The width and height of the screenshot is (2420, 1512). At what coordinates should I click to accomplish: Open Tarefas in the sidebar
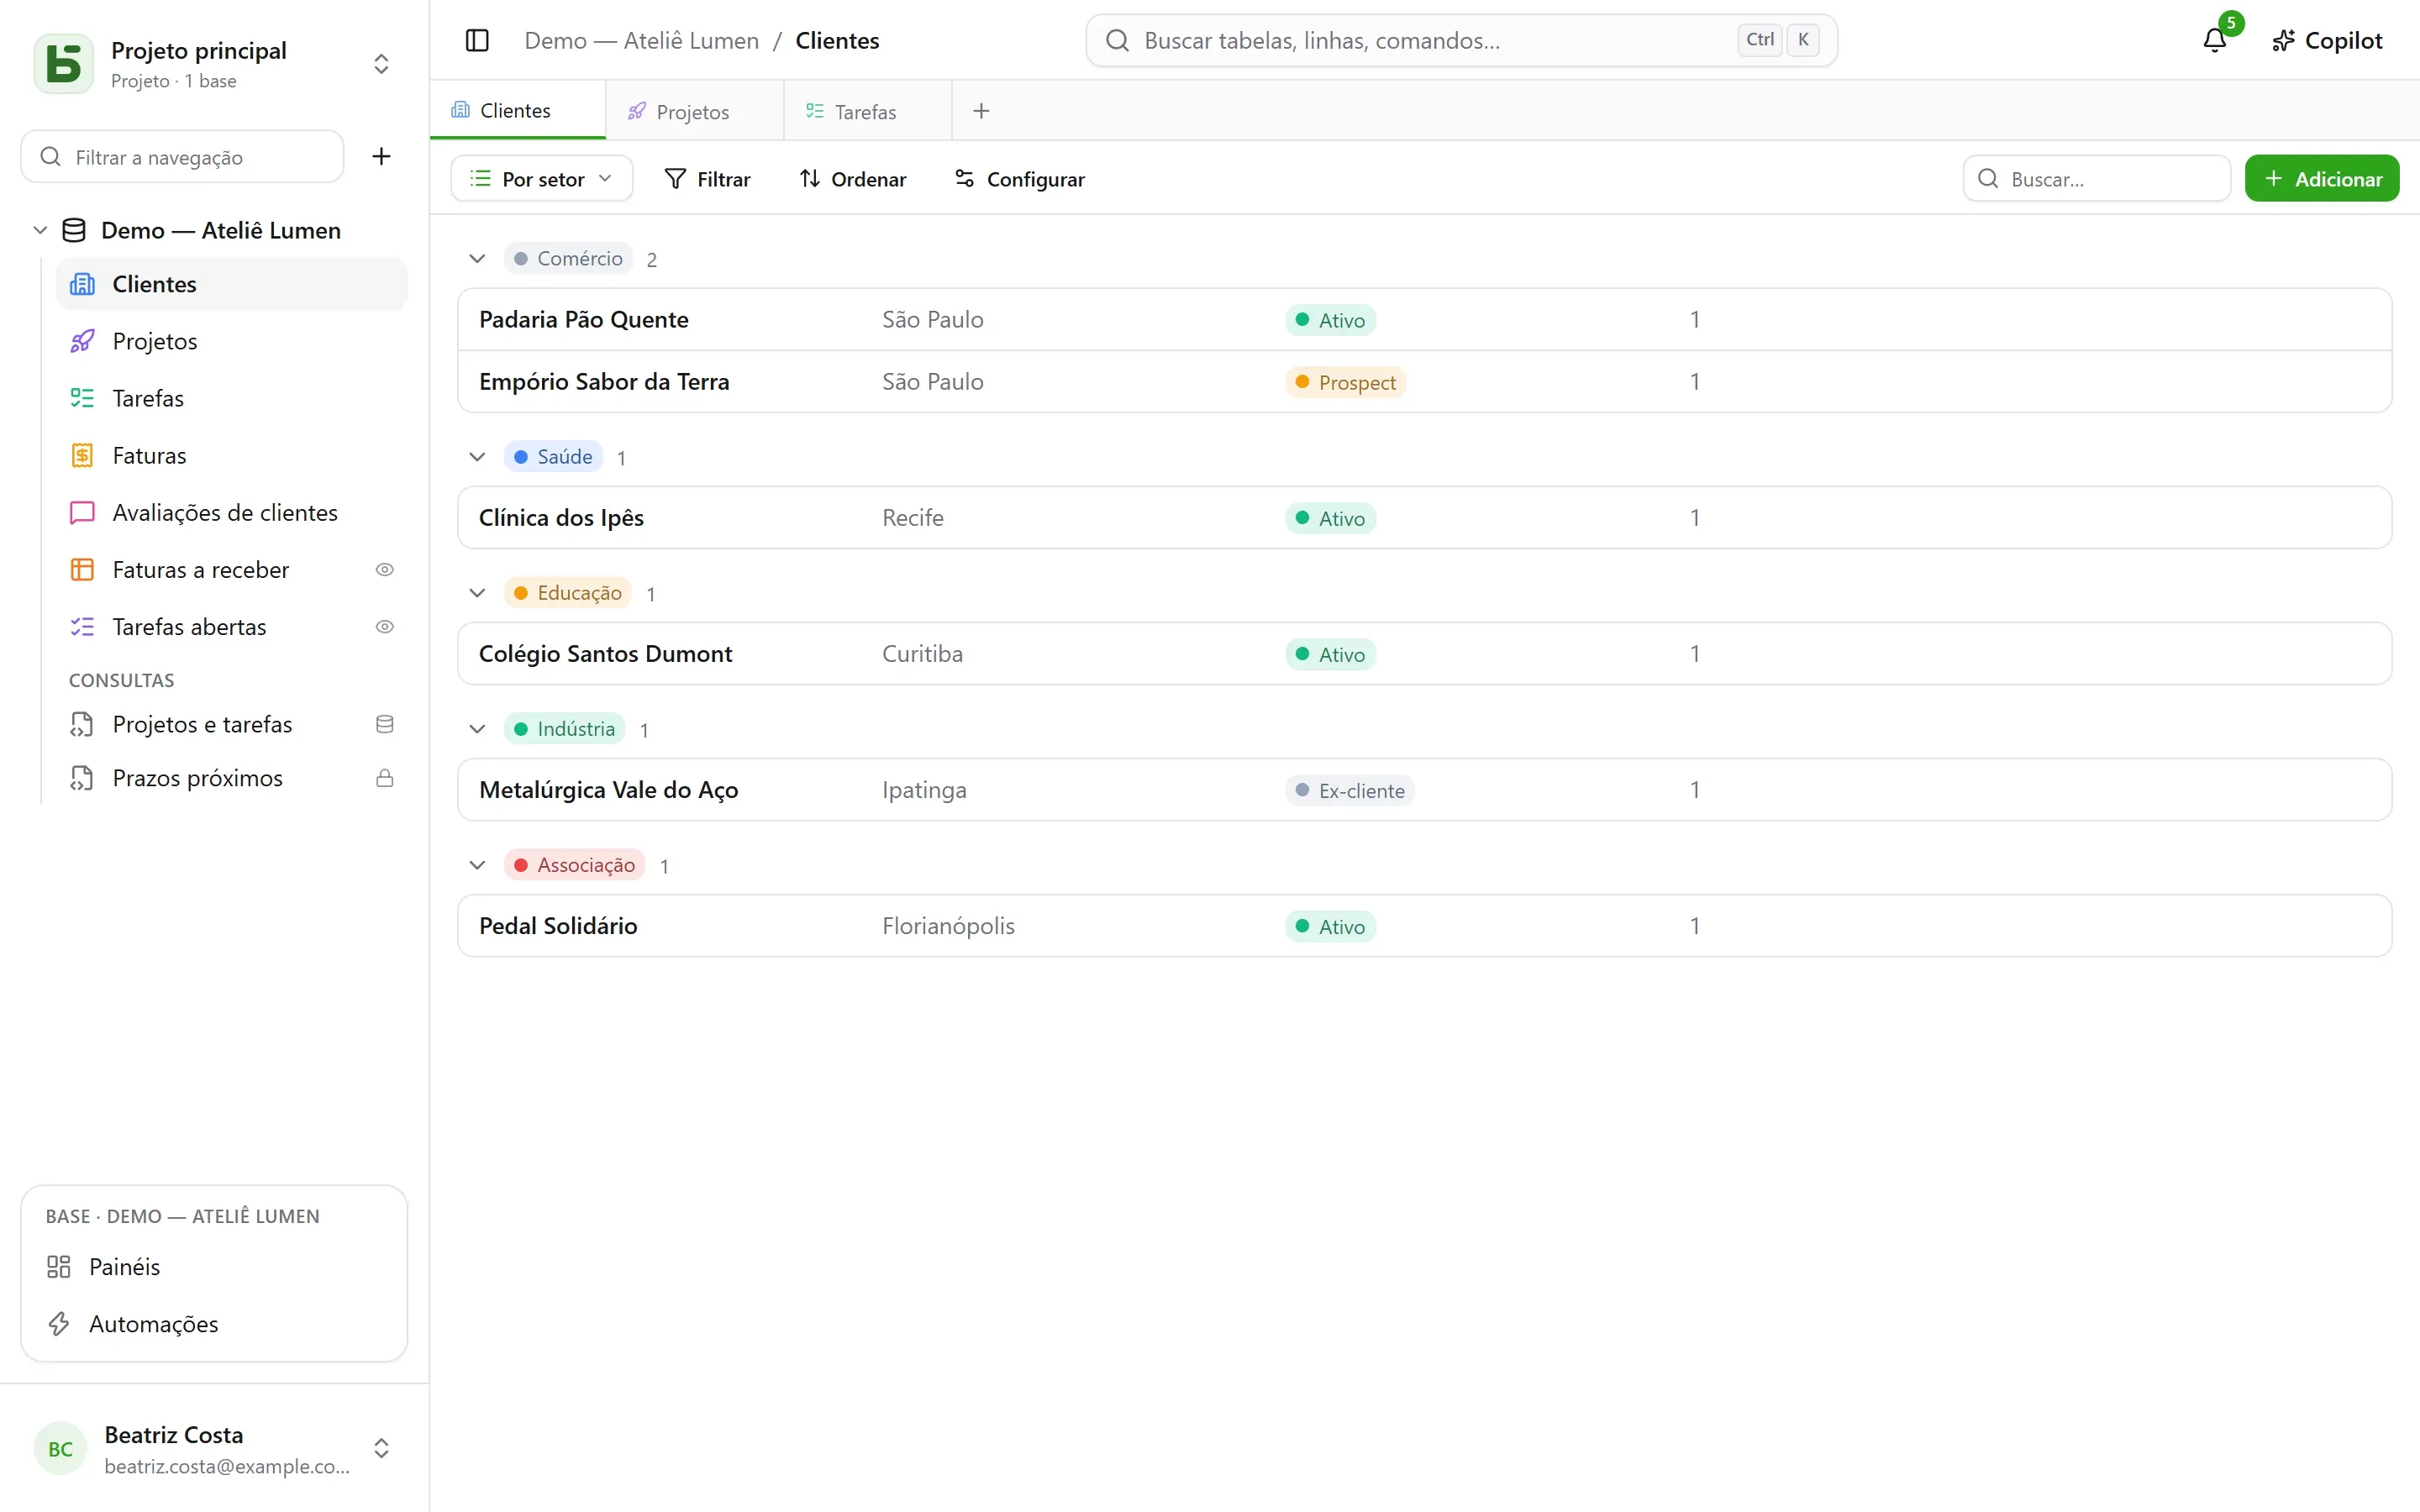point(232,398)
